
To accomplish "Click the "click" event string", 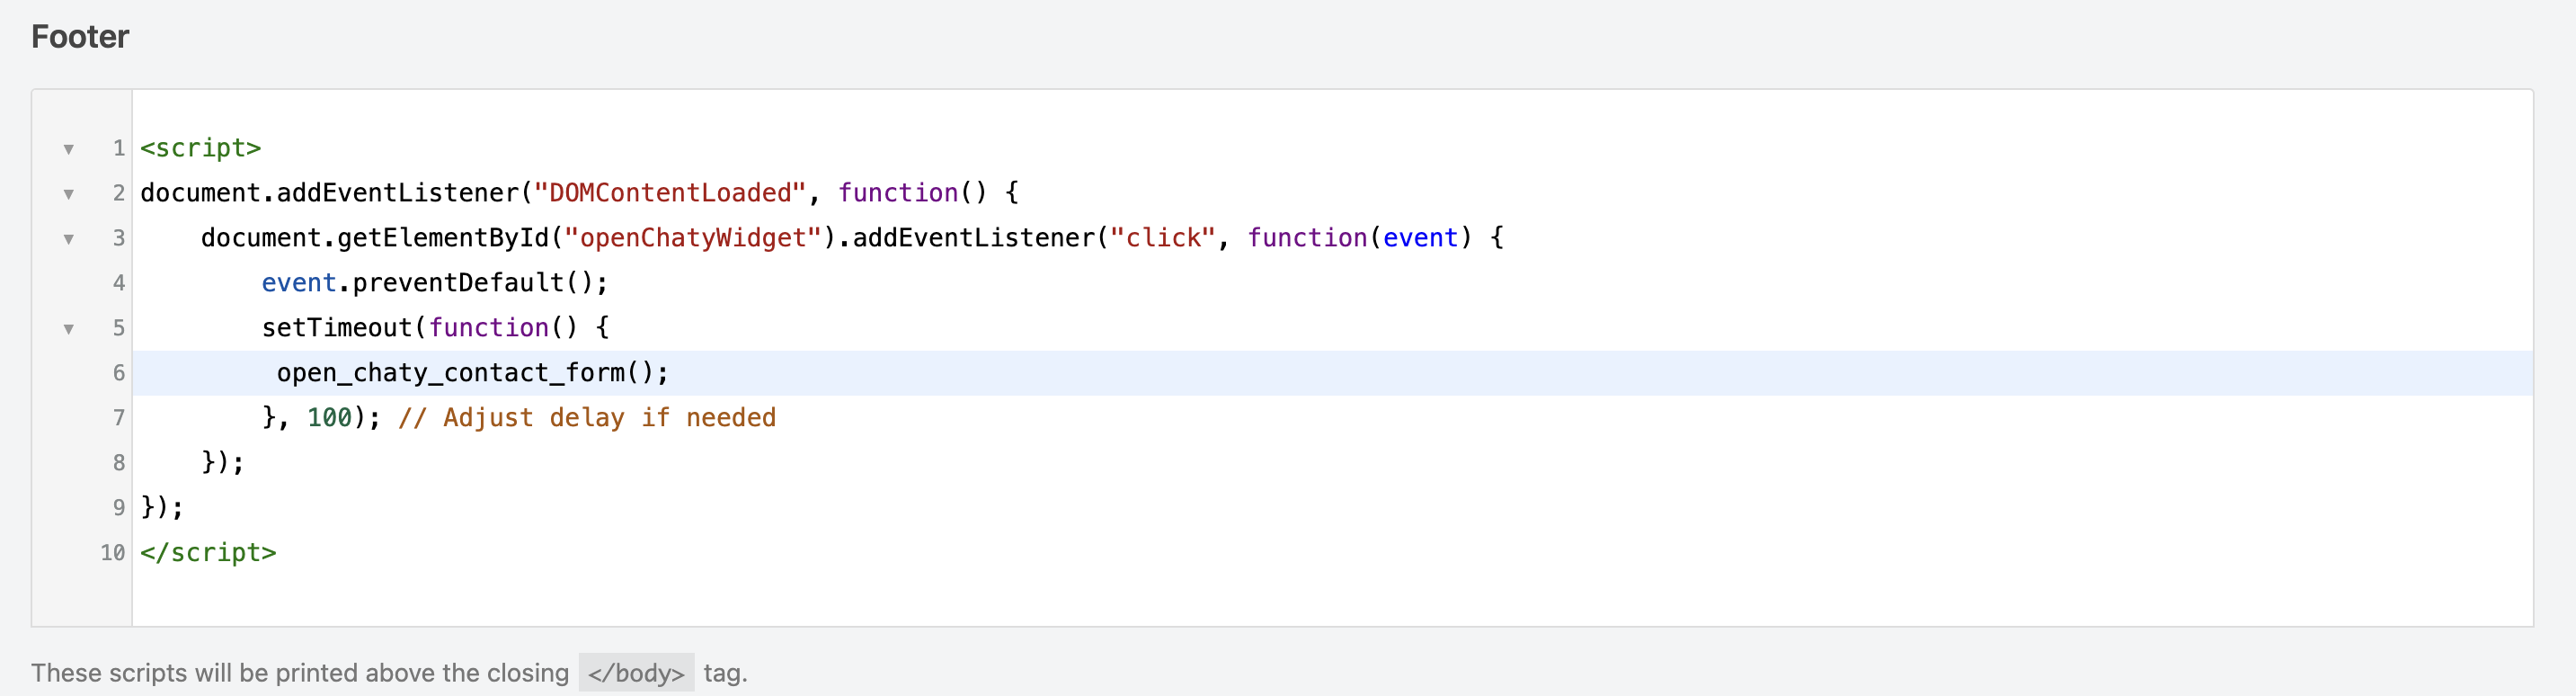I will (x=1163, y=238).
